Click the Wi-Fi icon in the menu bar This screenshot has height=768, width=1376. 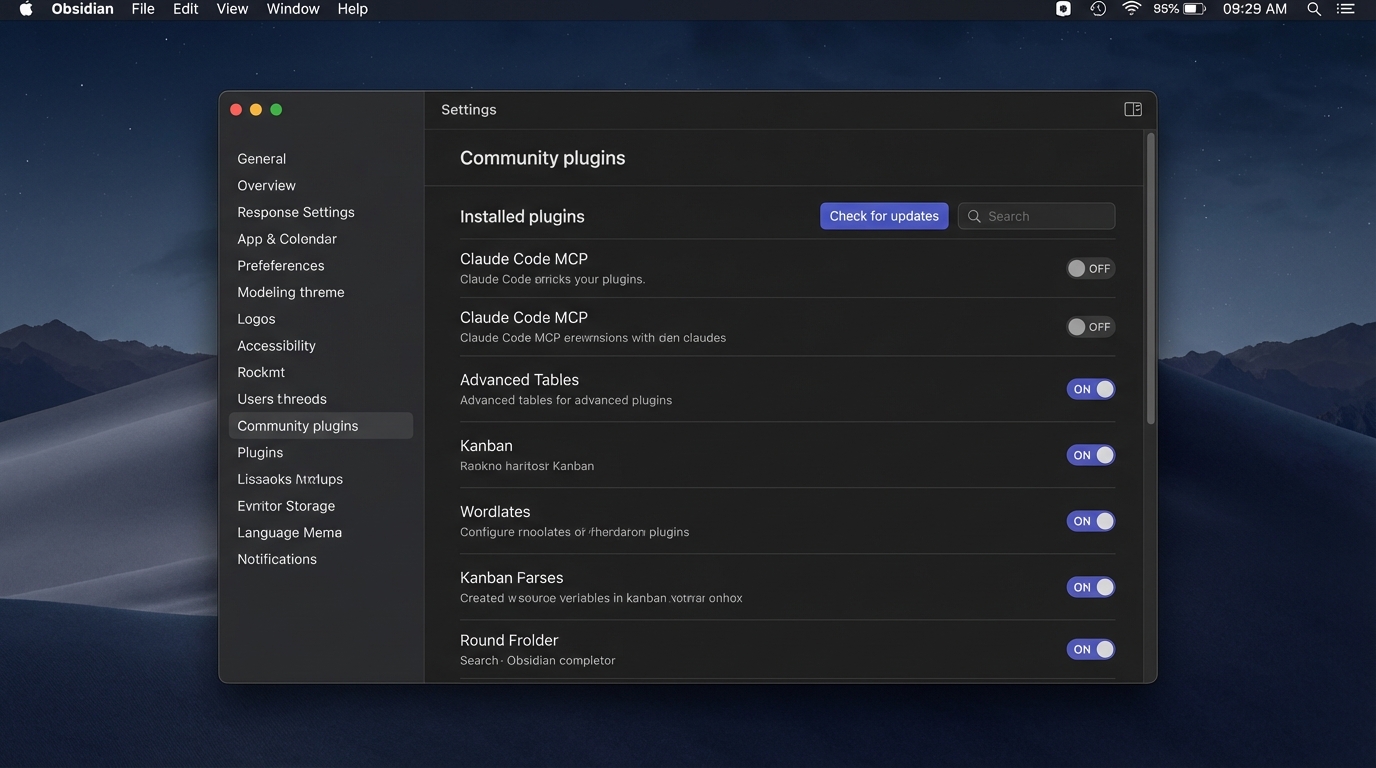tap(1131, 8)
